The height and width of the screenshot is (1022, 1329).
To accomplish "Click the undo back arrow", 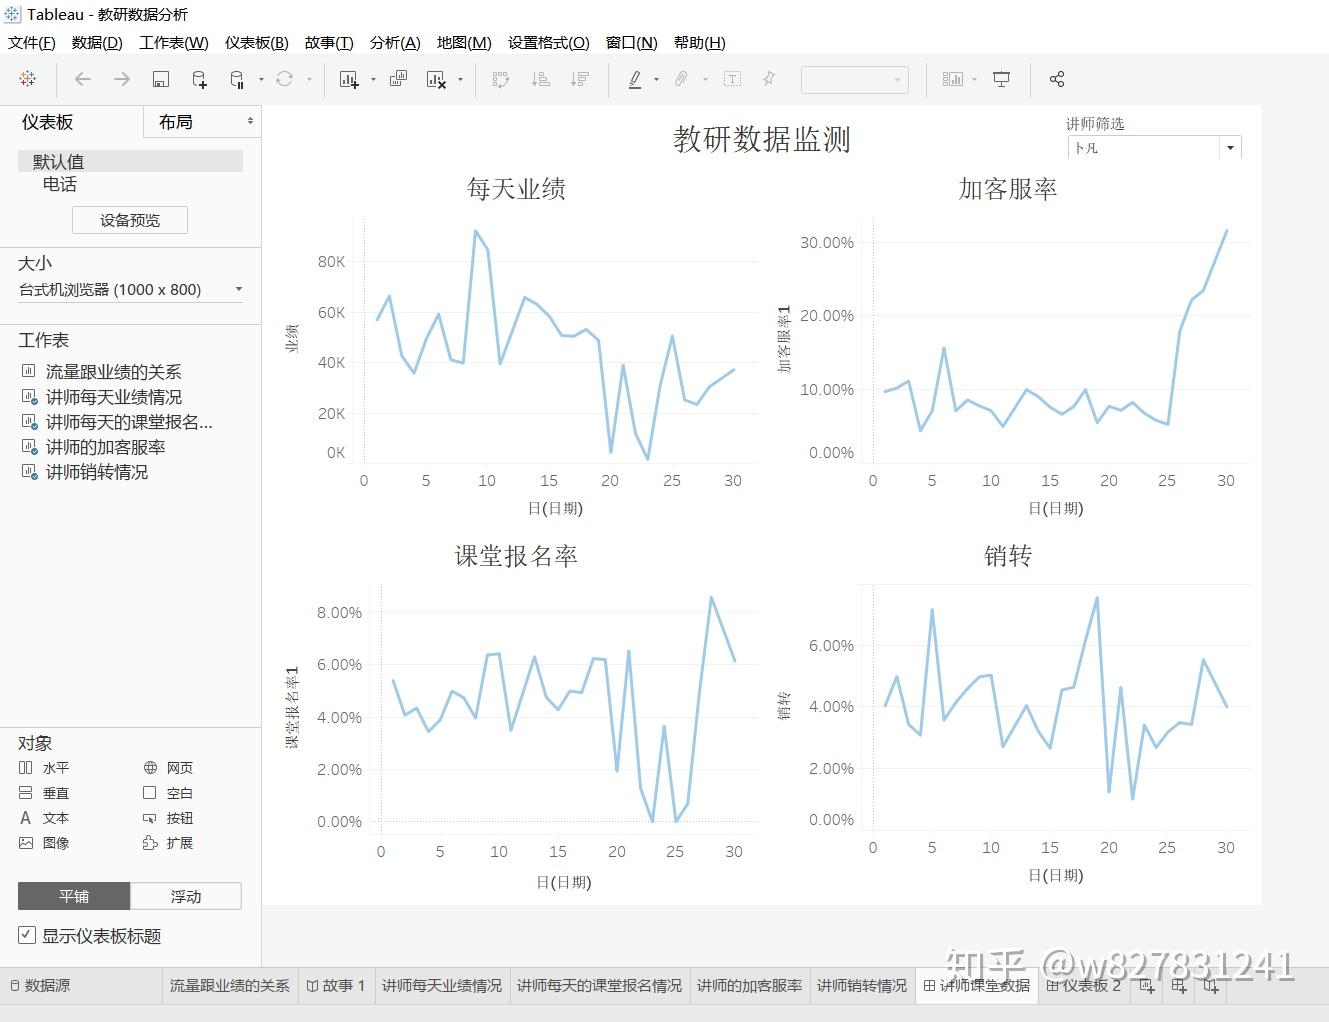I will pyautogui.click(x=83, y=79).
